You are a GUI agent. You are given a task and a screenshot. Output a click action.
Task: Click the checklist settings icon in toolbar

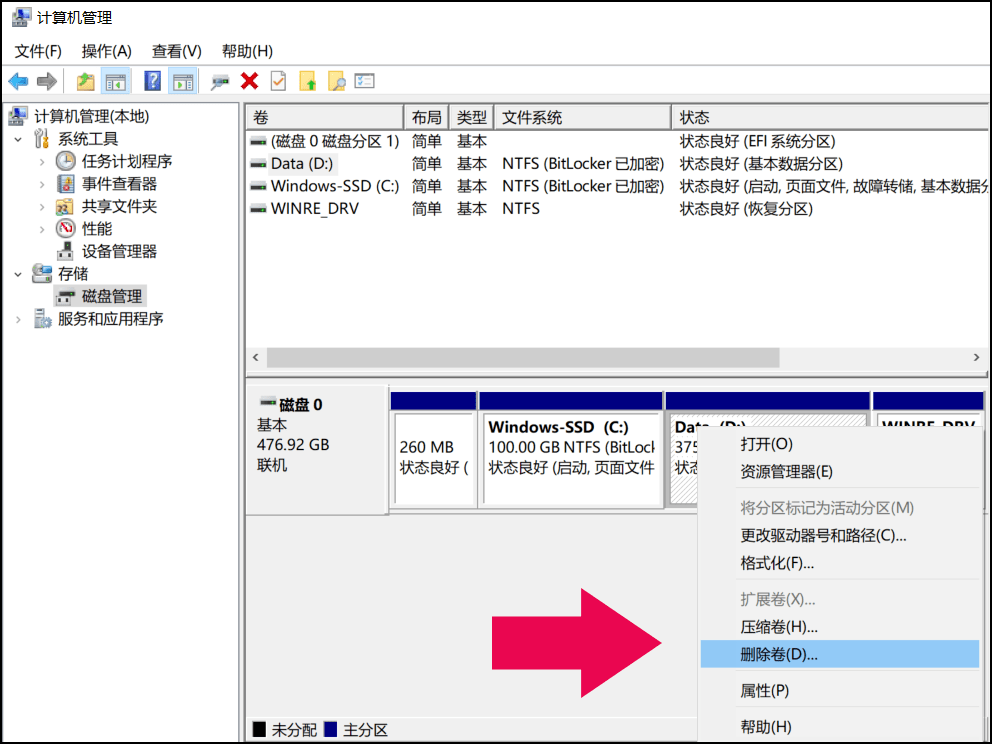click(365, 82)
